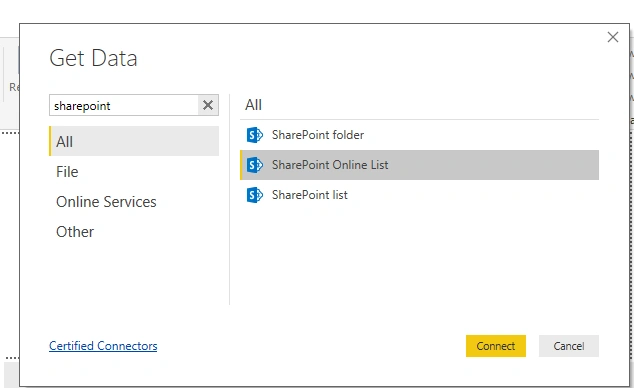
Task: Choose the 'SharePoint folder' text
Action: [x=318, y=135]
